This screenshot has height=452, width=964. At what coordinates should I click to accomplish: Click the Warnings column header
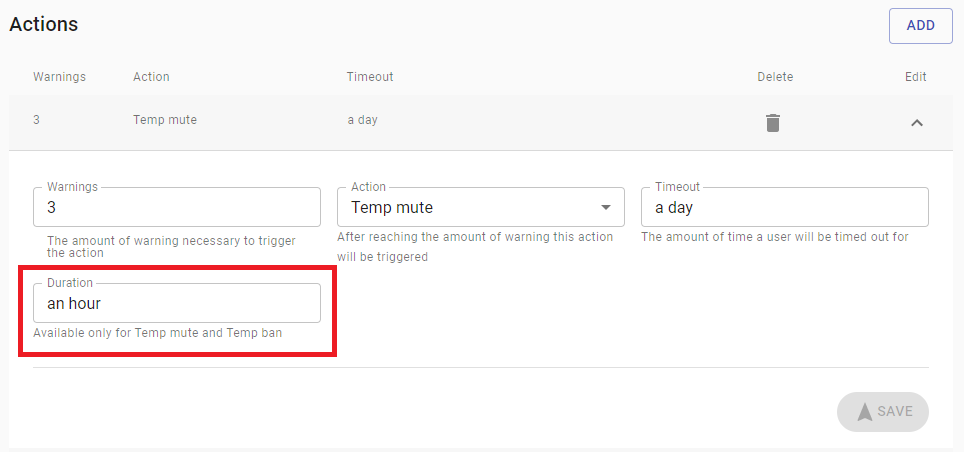click(x=60, y=77)
